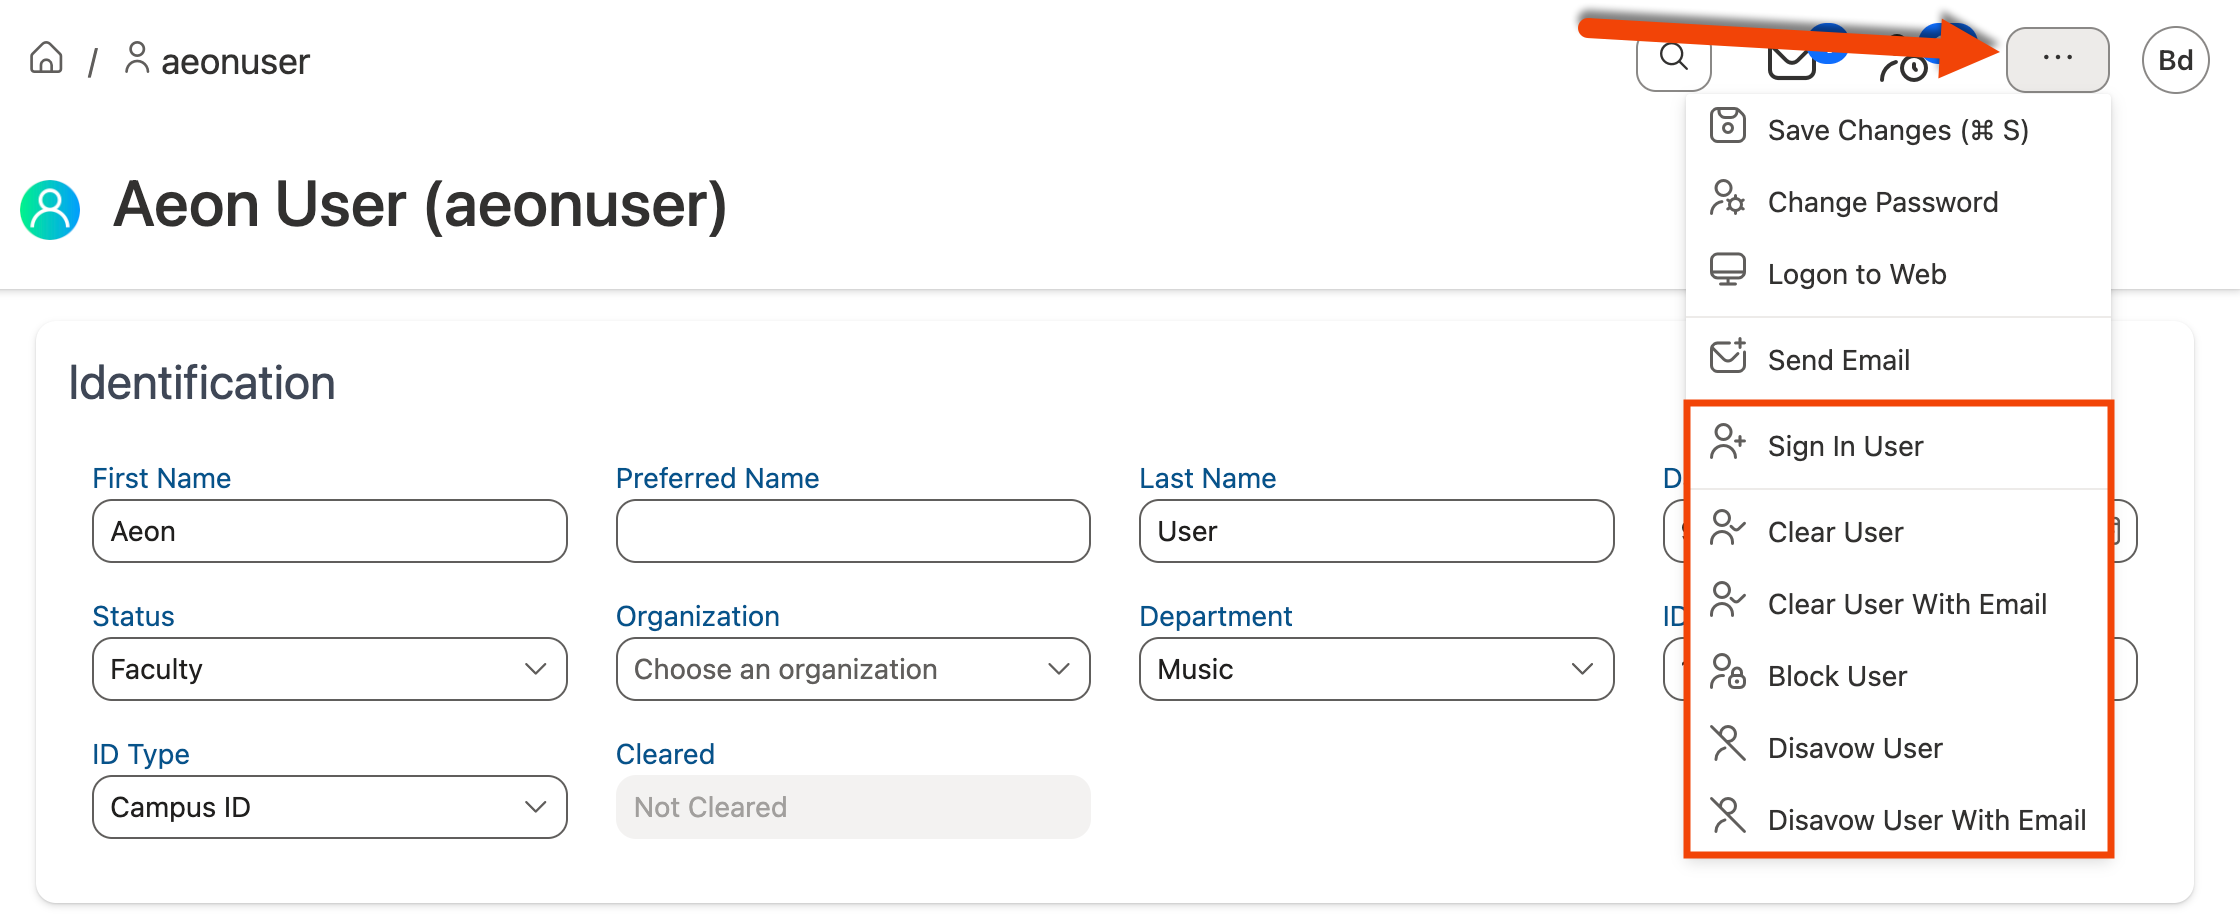The height and width of the screenshot is (920, 2240).
Task: Choose Logon to Web menu item
Action: tap(1856, 274)
